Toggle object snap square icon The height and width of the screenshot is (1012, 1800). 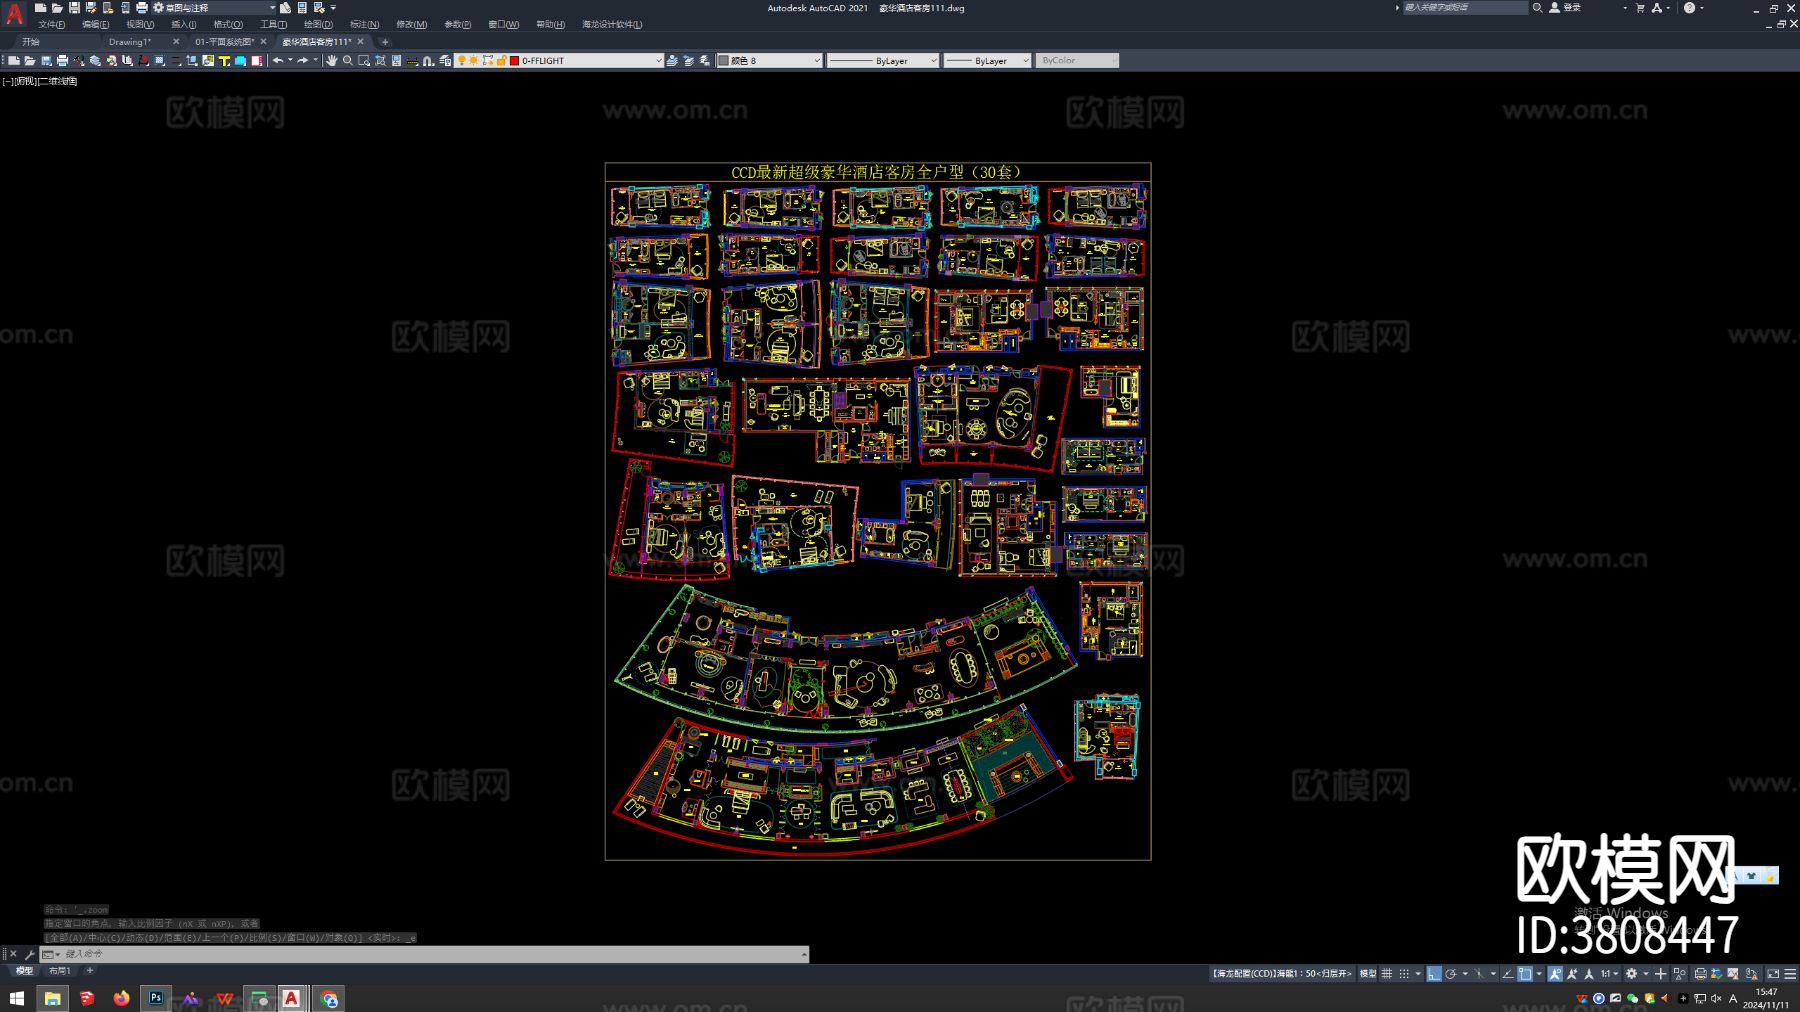tap(1525, 974)
